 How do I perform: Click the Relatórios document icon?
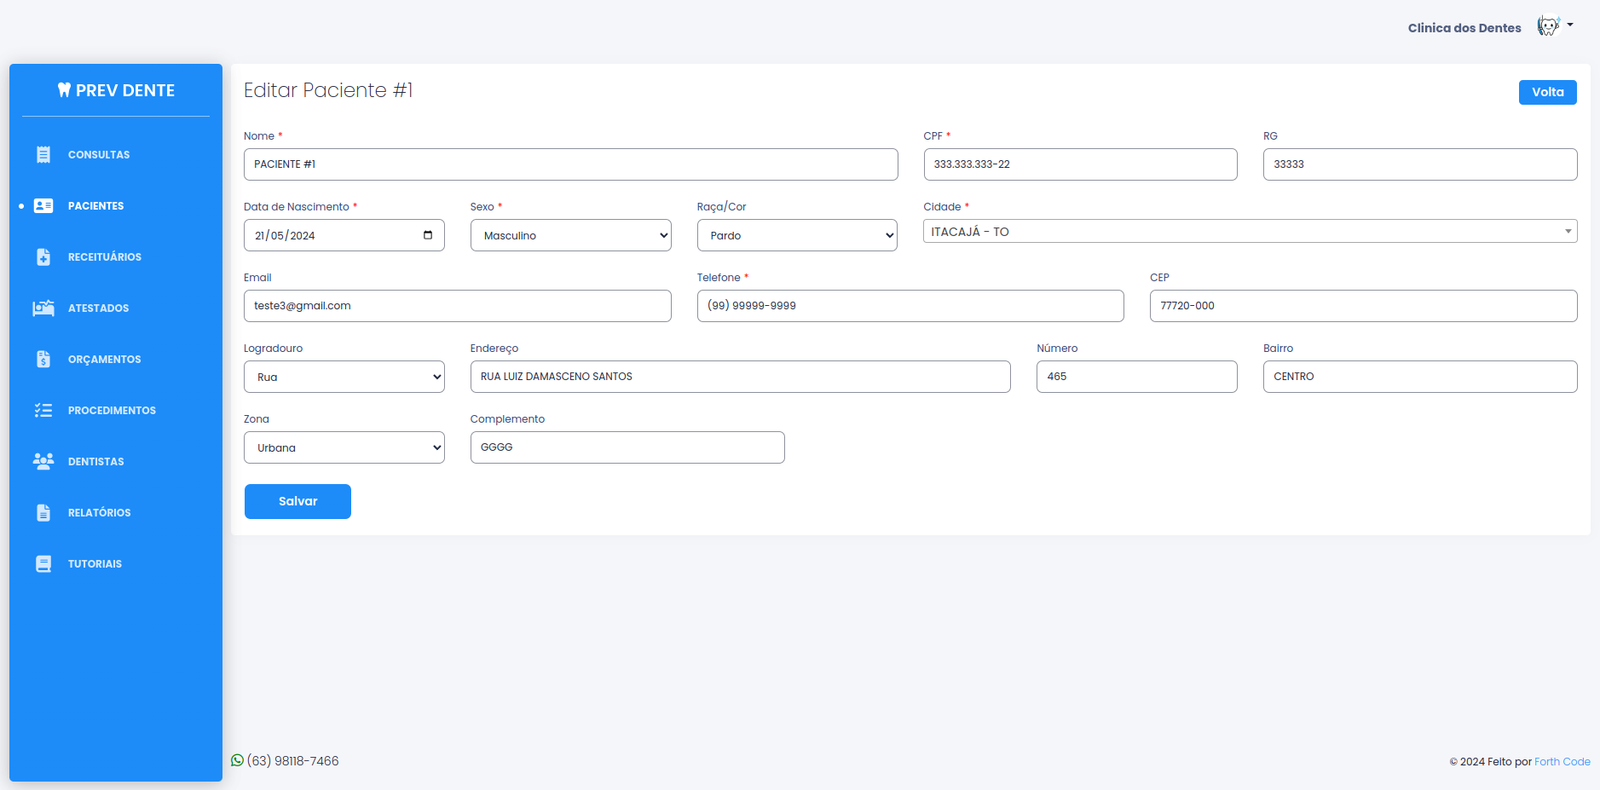[43, 513]
